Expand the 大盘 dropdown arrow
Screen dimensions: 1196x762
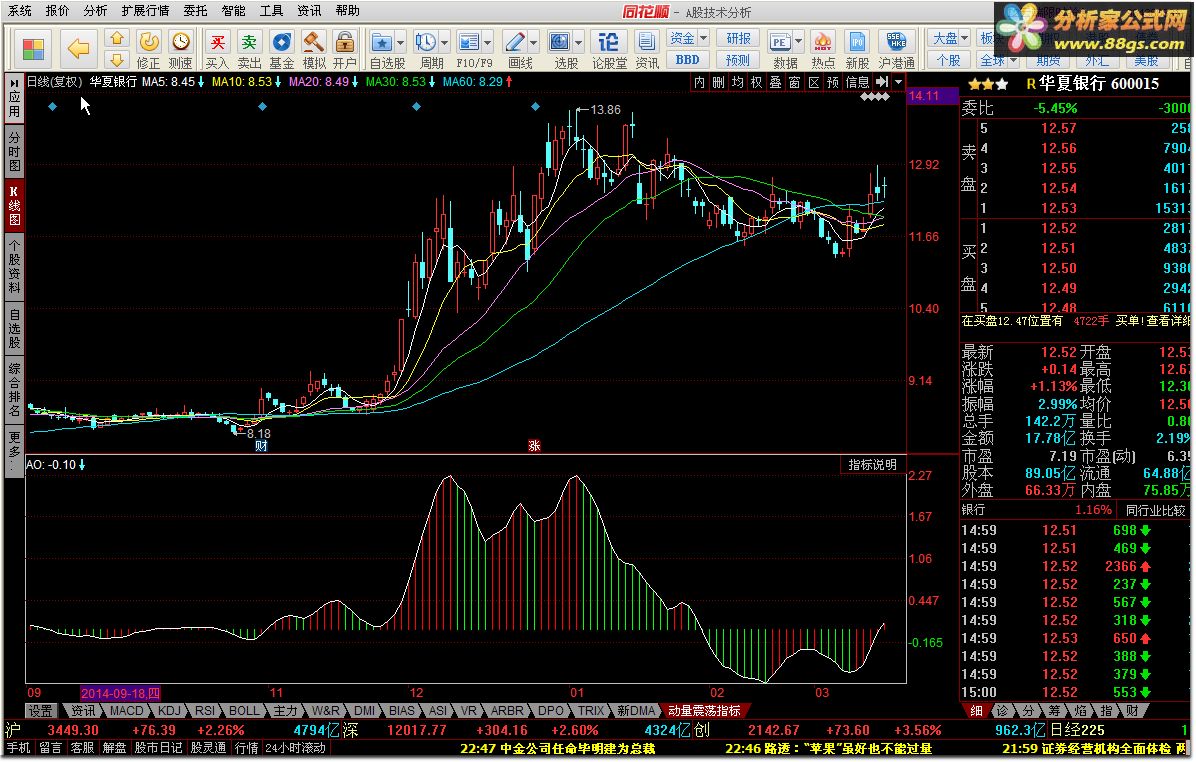pos(964,37)
